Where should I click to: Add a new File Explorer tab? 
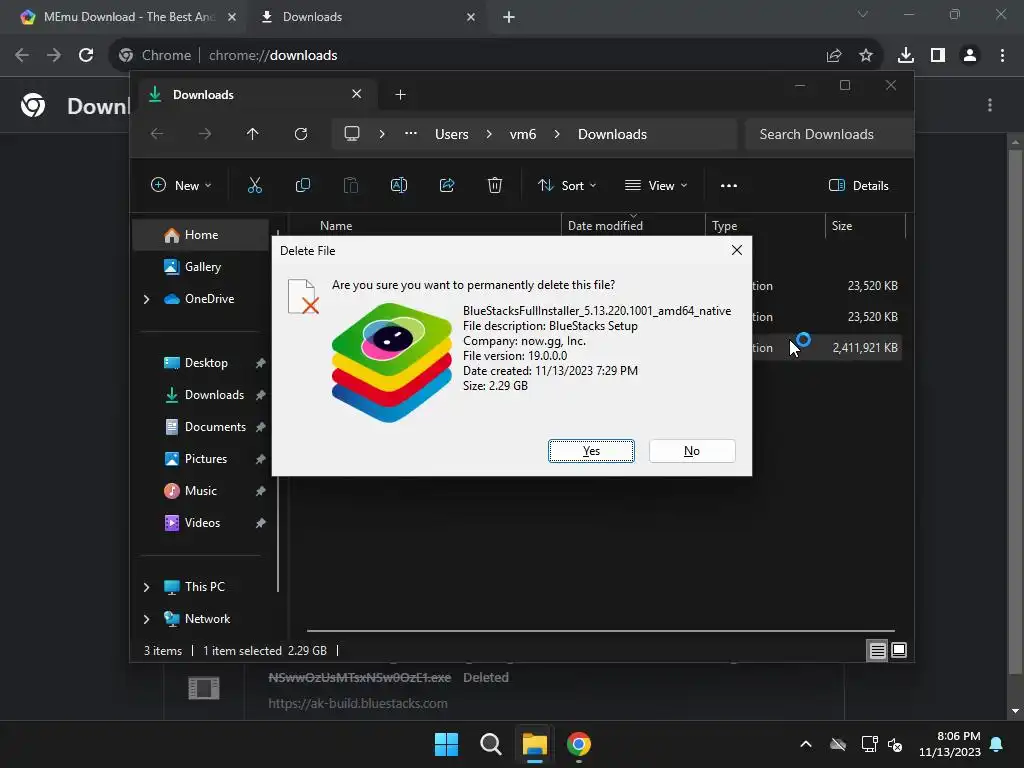pyautogui.click(x=400, y=95)
